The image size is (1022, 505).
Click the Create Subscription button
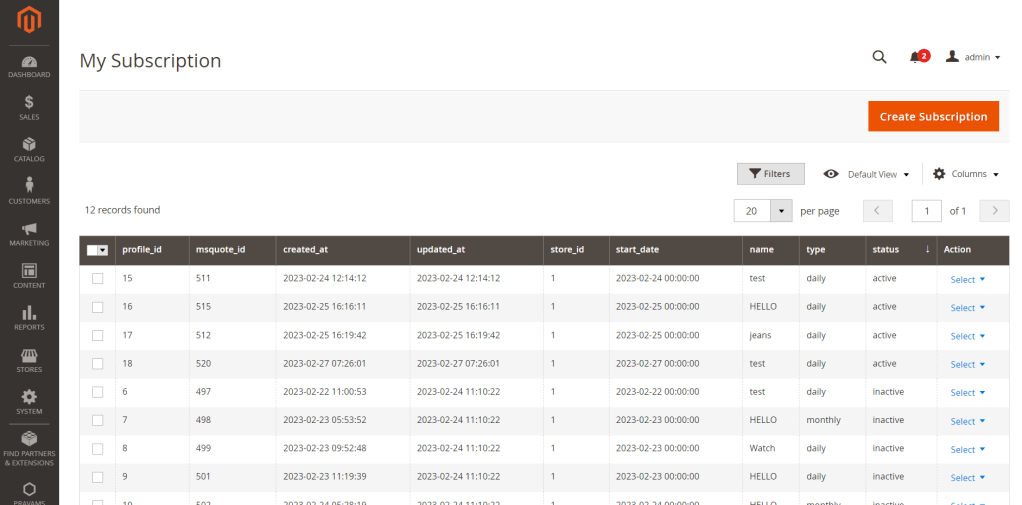(x=932, y=116)
